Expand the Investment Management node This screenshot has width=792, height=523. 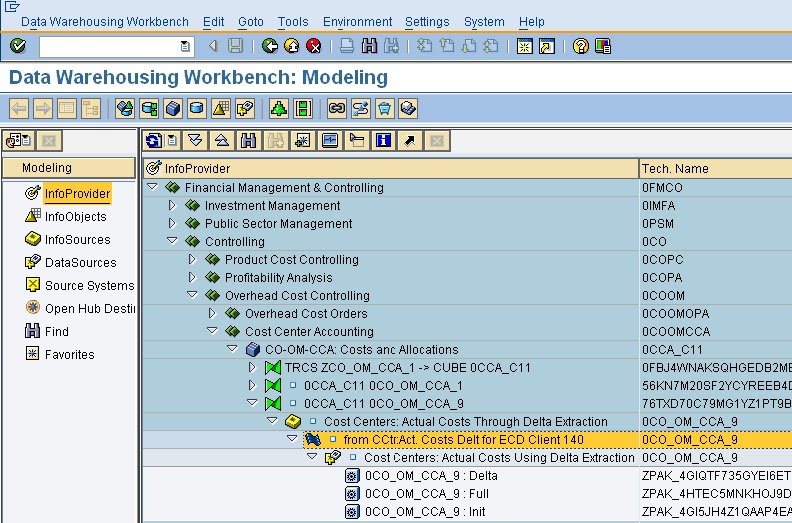(172, 205)
